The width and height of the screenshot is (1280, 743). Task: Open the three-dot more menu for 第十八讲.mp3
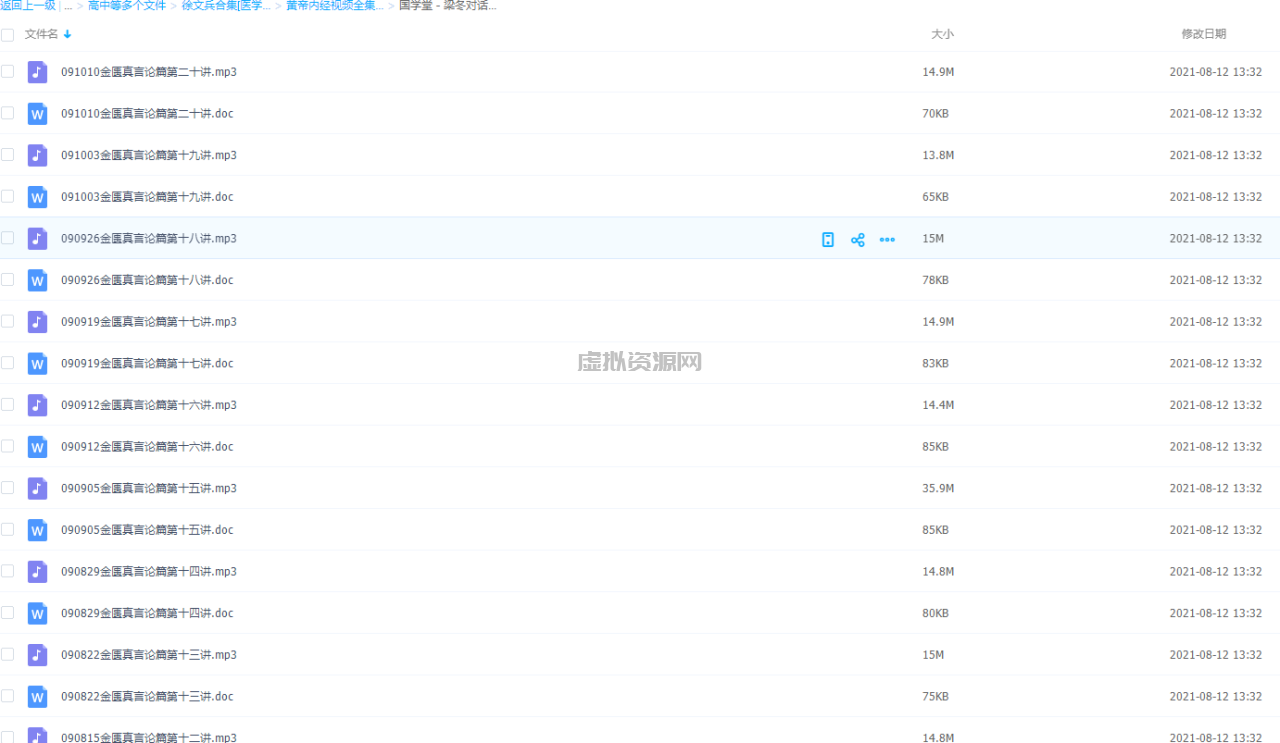click(887, 239)
